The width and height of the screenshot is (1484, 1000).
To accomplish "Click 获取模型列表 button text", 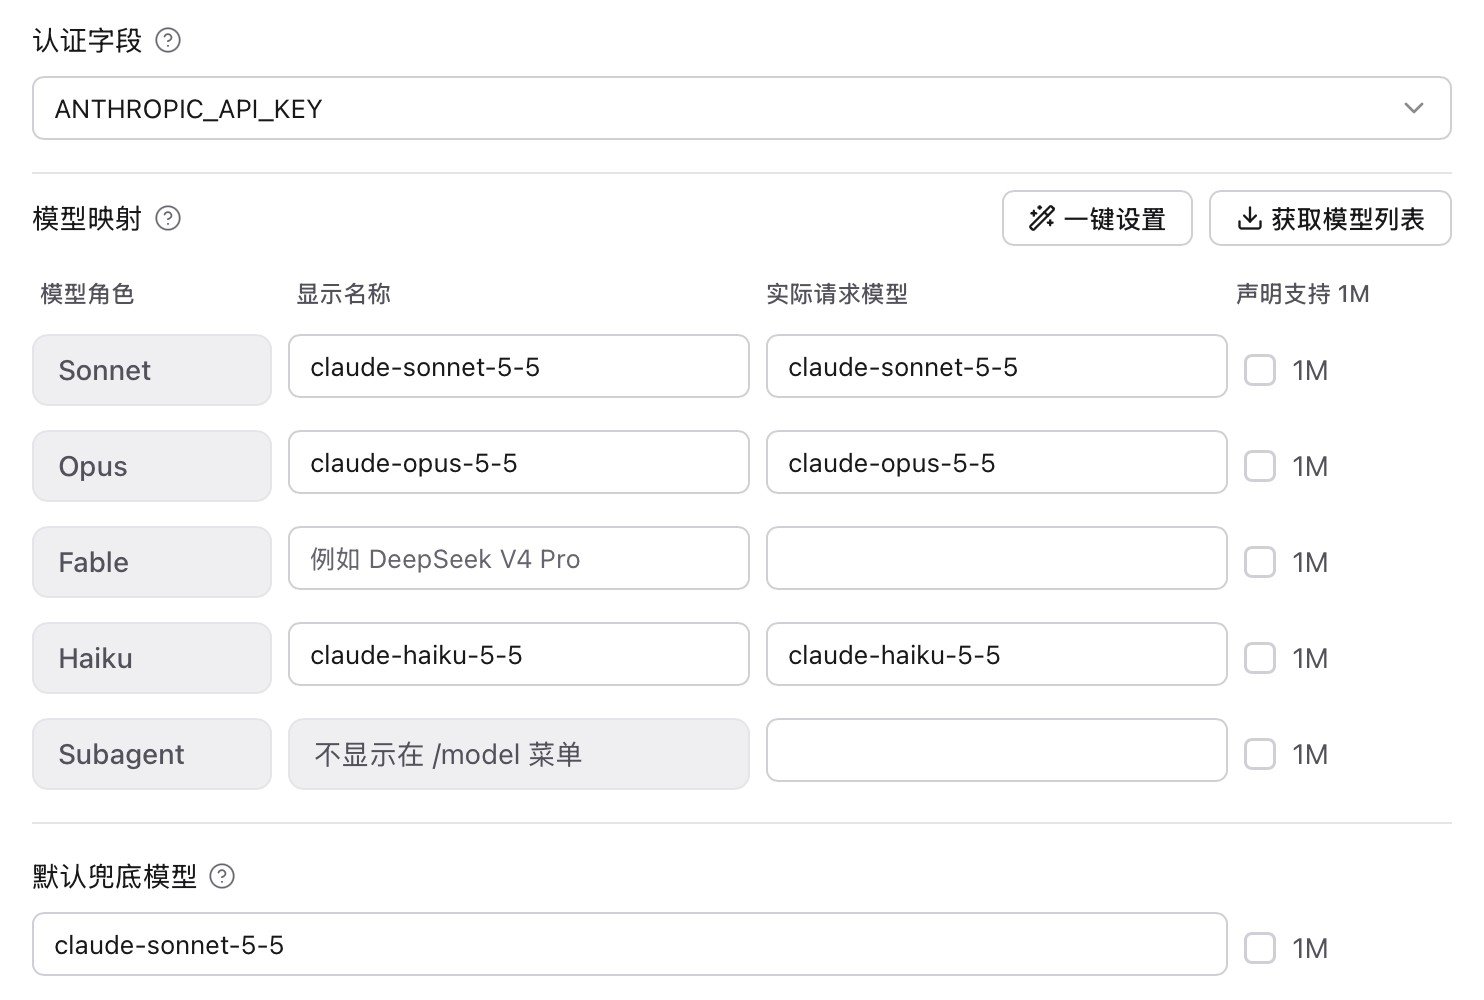I will 1348,219.
